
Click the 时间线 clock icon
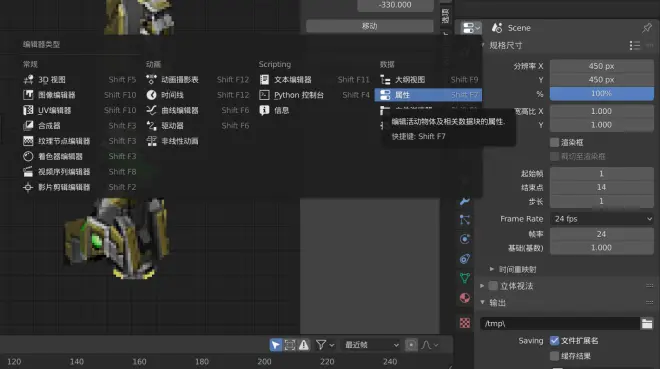click(x=151, y=95)
